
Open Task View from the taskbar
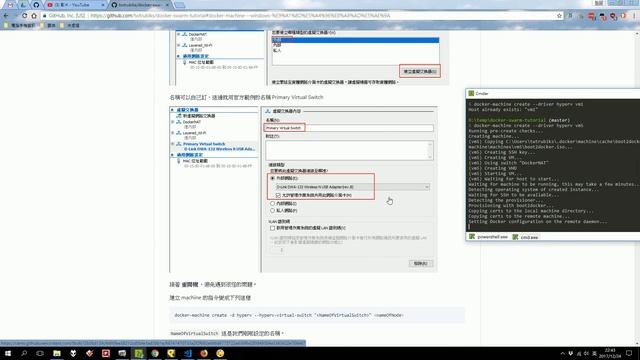[40, 353]
